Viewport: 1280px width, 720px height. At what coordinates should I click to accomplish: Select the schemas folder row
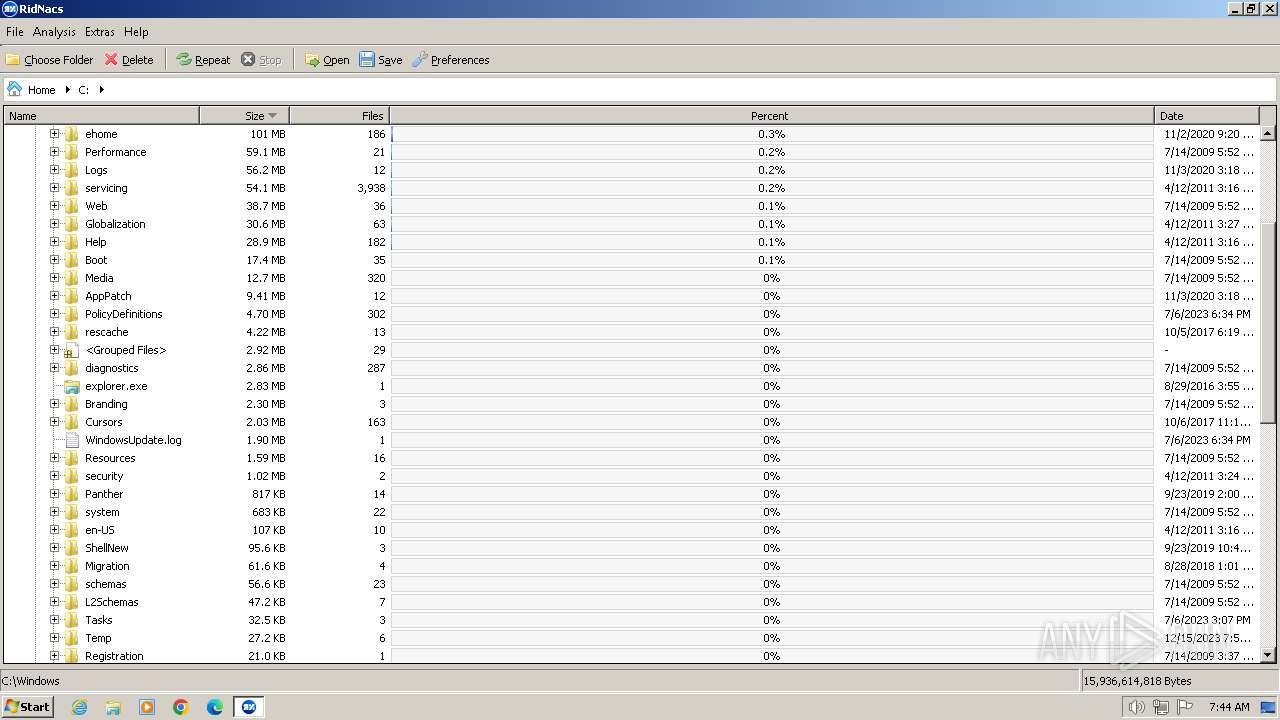(632, 584)
